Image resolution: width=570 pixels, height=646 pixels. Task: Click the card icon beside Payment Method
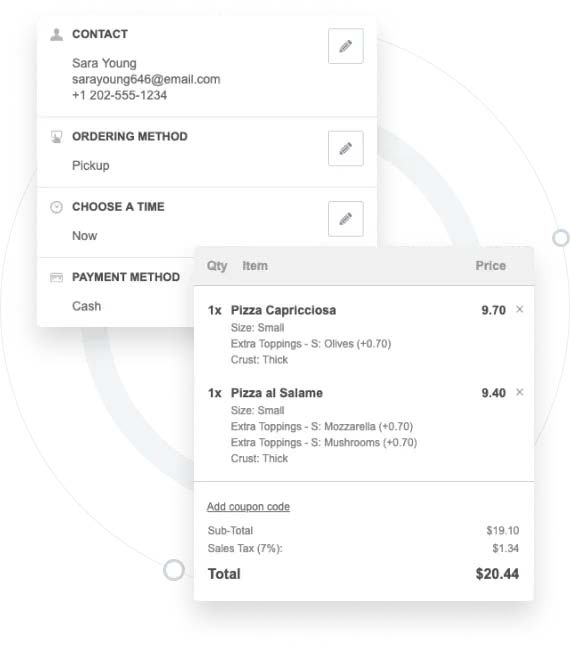(56, 277)
